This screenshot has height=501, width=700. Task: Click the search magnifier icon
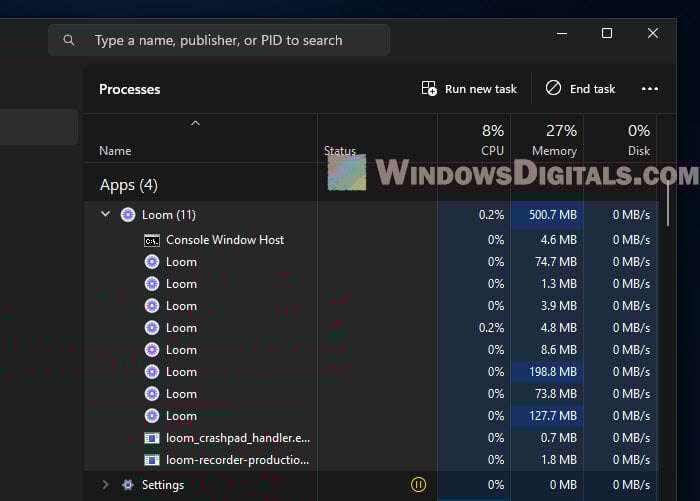tap(69, 41)
